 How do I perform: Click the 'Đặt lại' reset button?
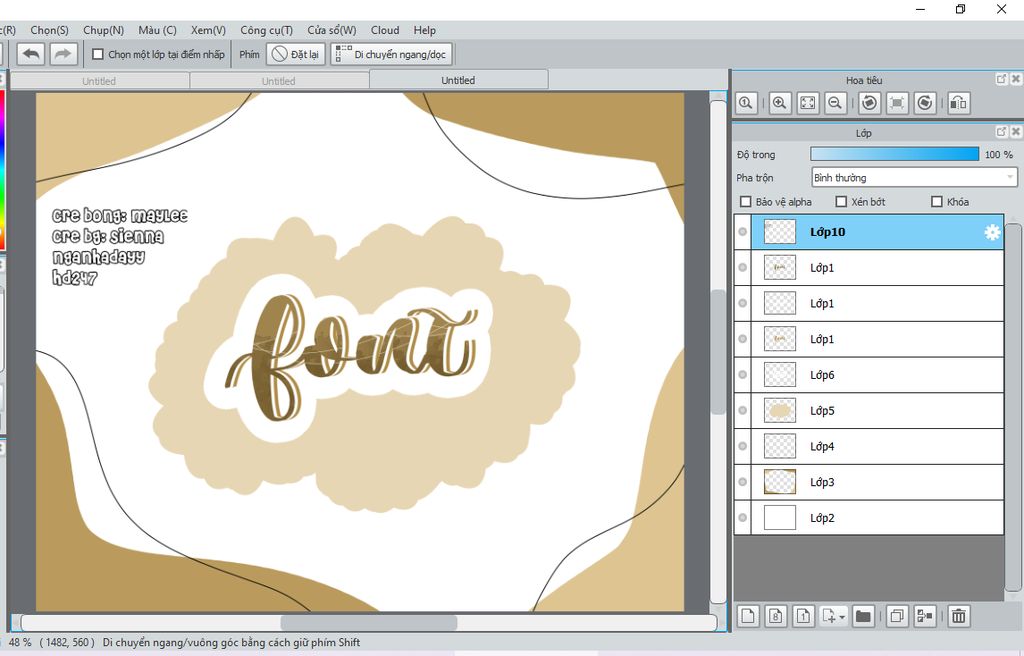(x=296, y=54)
